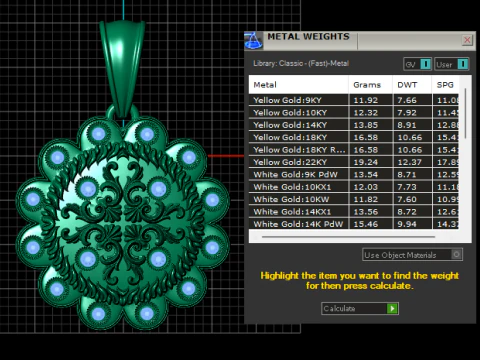
Task: Toggle Use Object Materials option
Action: pyautogui.click(x=412, y=255)
